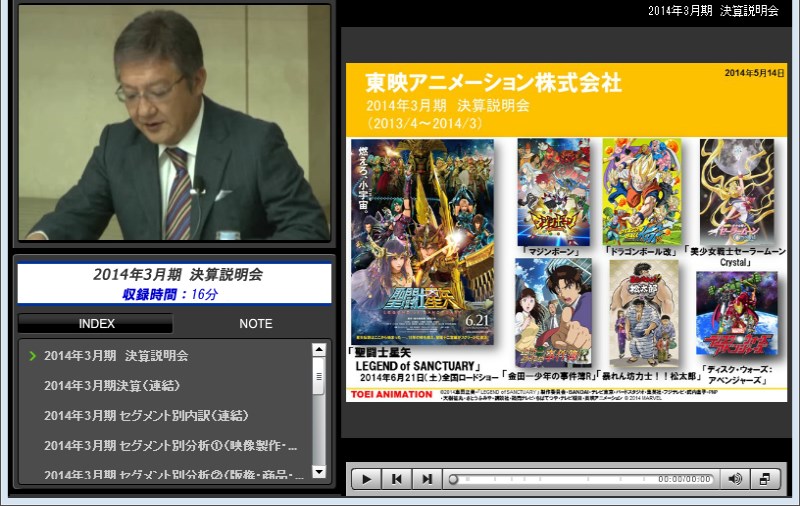Click the TOEI ANIMATION logo text
Viewport: 800px width, 506px height.
pos(391,394)
